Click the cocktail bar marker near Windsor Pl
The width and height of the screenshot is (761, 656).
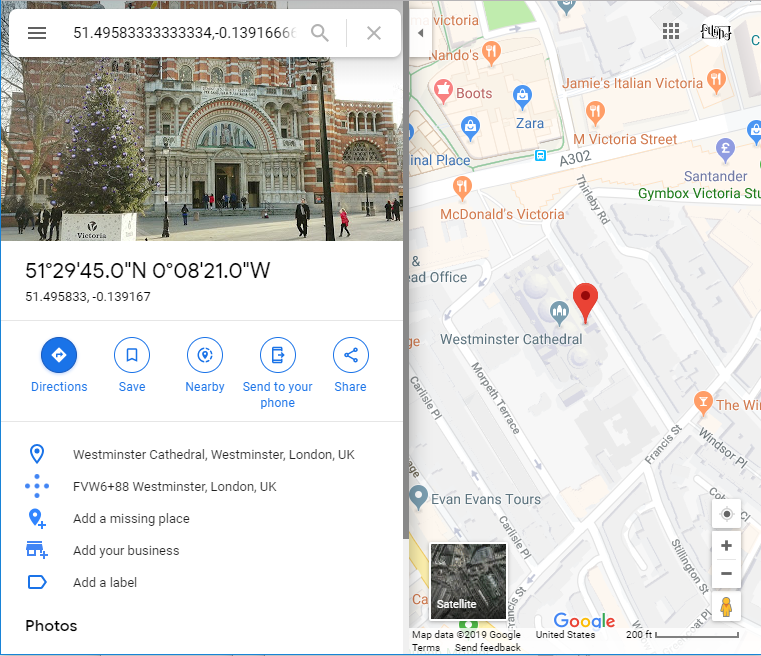click(703, 403)
